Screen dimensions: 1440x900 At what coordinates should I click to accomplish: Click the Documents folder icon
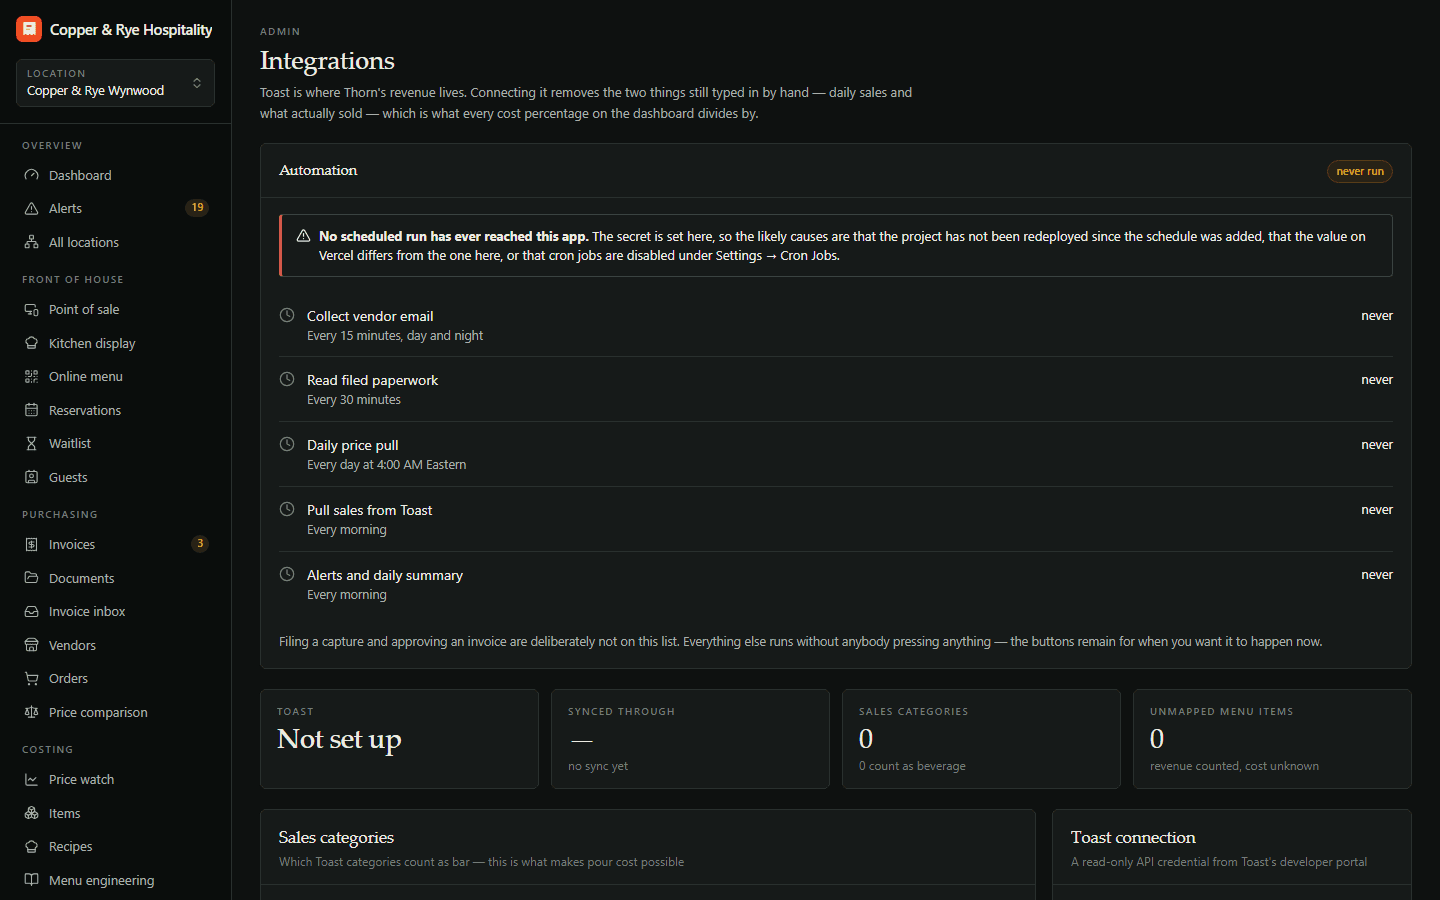pyautogui.click(x=31, y=578)
